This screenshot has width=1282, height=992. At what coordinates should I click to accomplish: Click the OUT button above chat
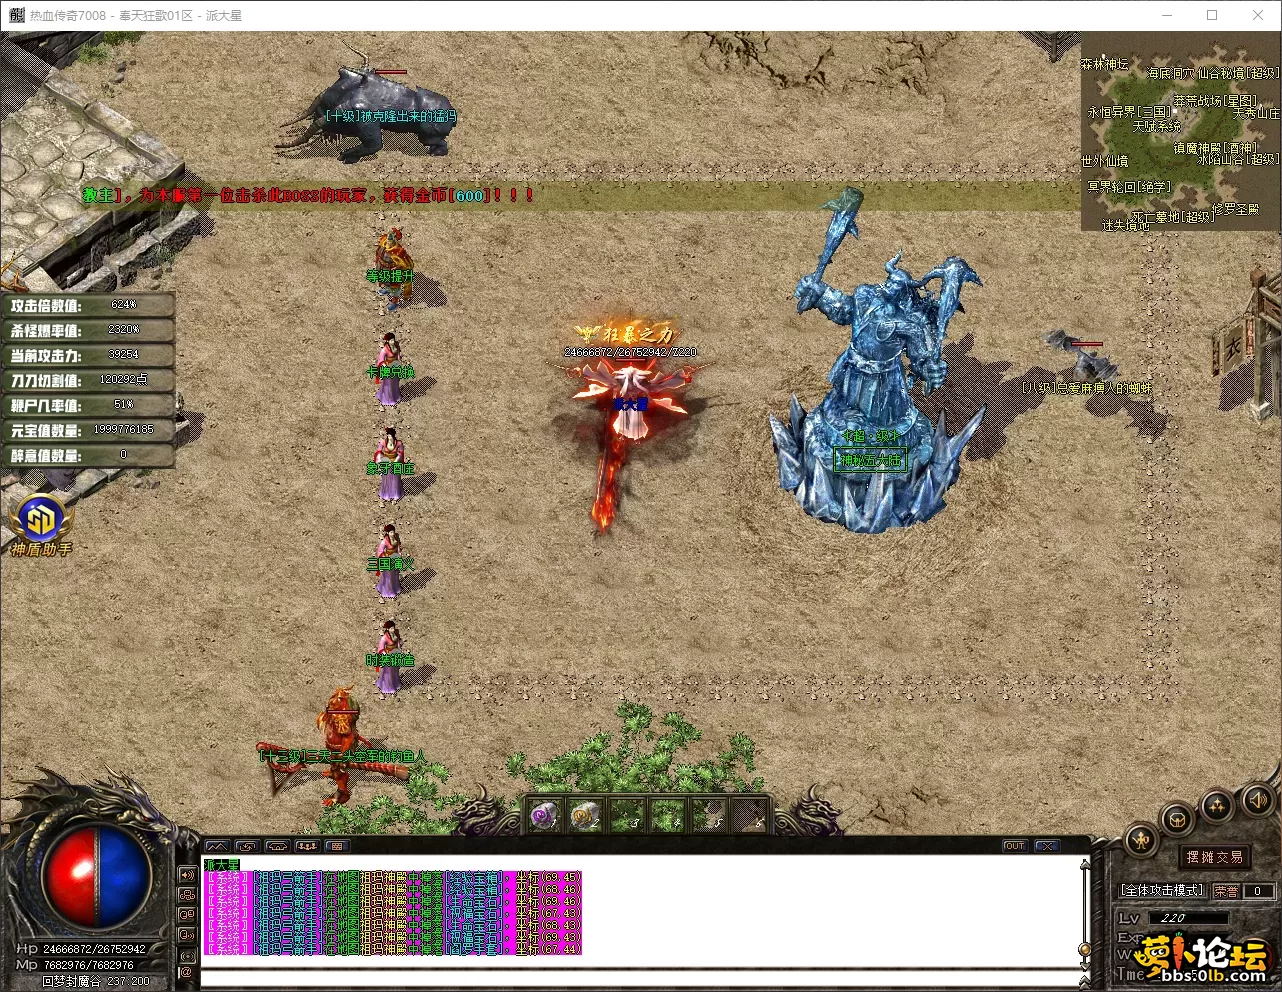(1014, 846)
